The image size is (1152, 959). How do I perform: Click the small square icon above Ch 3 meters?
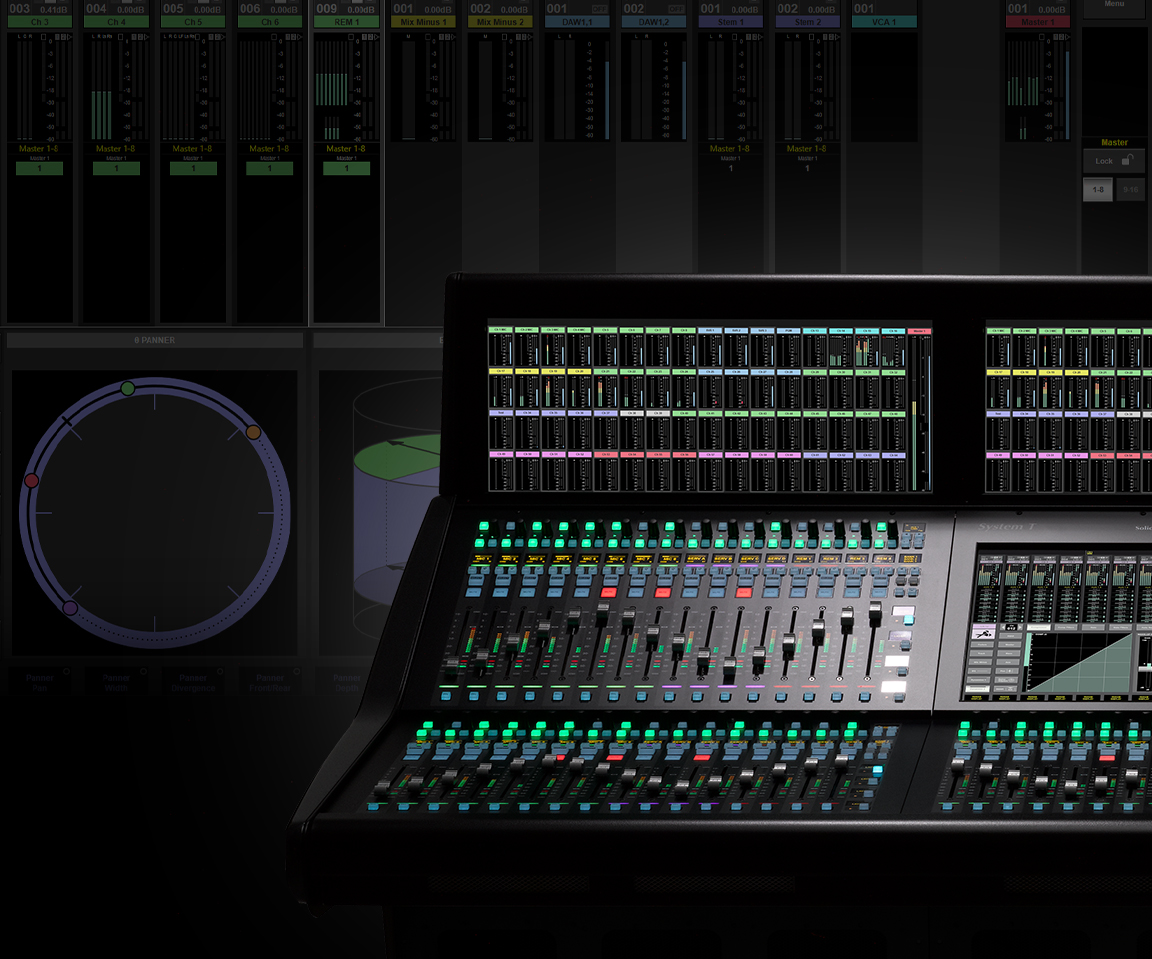point(43,37)
